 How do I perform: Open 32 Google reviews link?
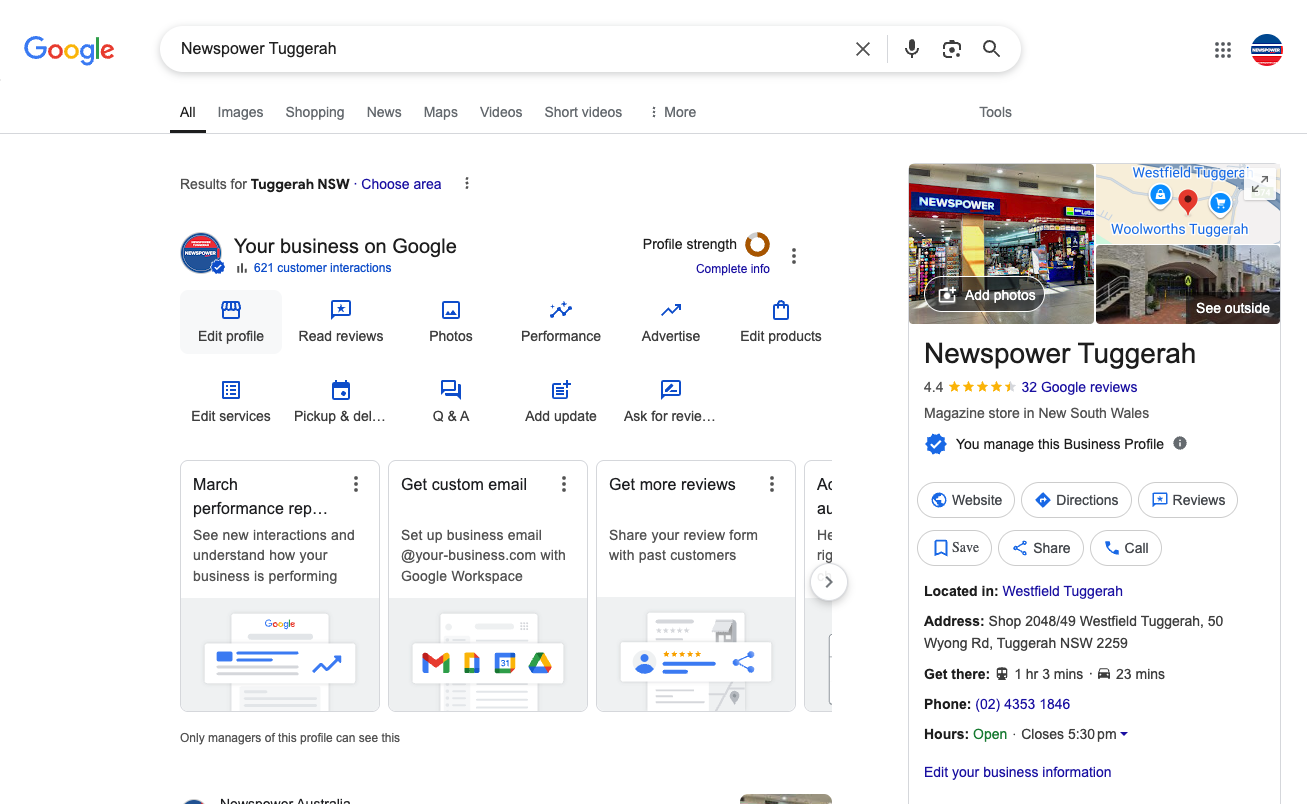pyautogui.click(x=1079, y=387)
